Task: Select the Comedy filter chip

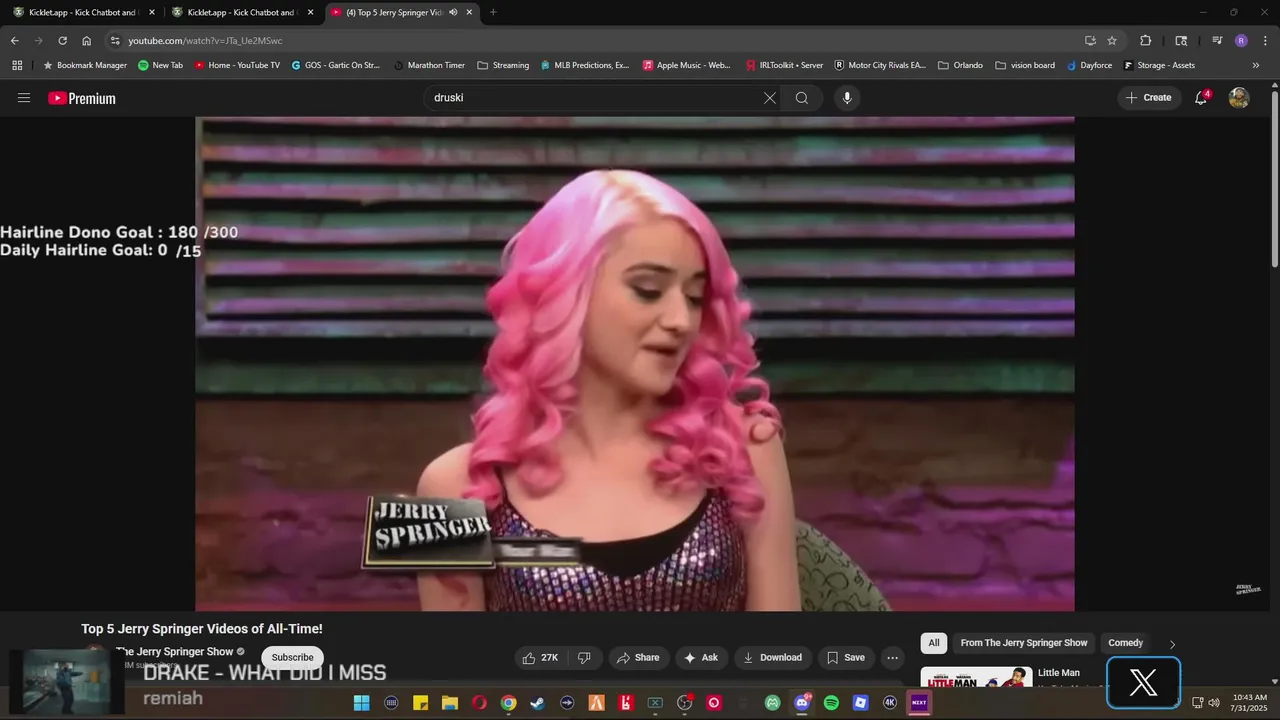Action: tap(1125, 643)
